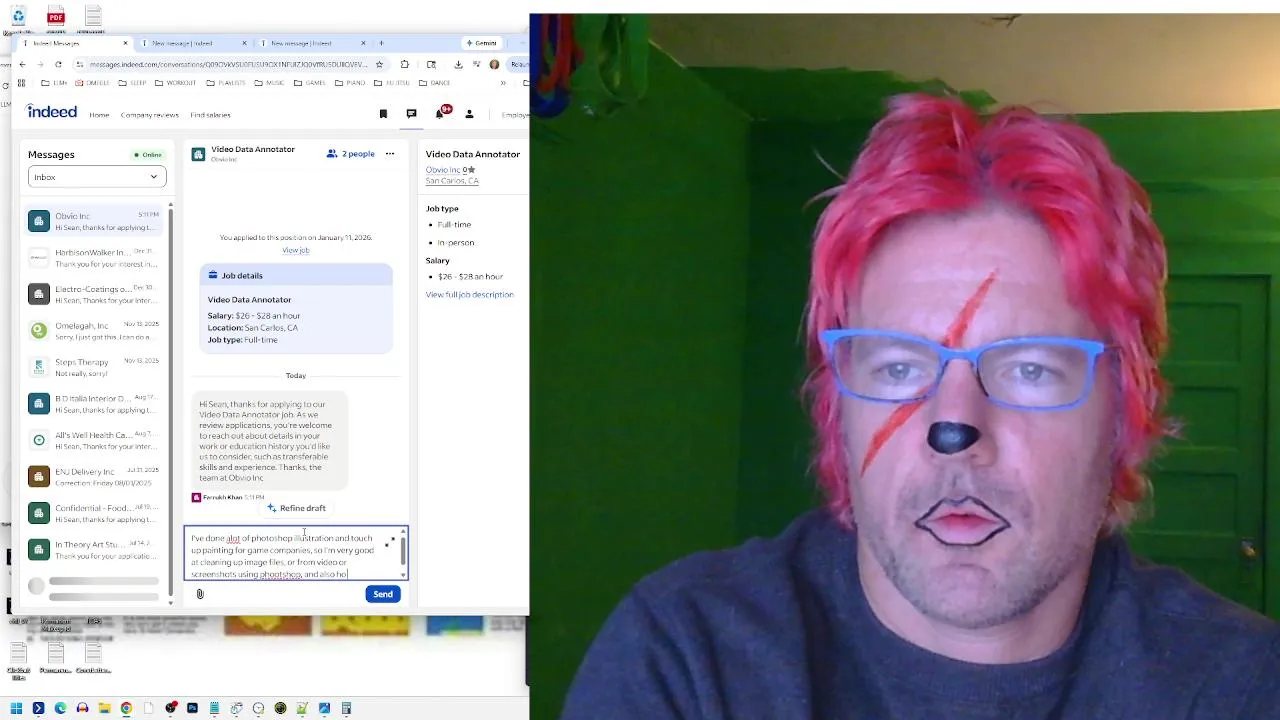Follow the View job link

(x=296, y=250)
